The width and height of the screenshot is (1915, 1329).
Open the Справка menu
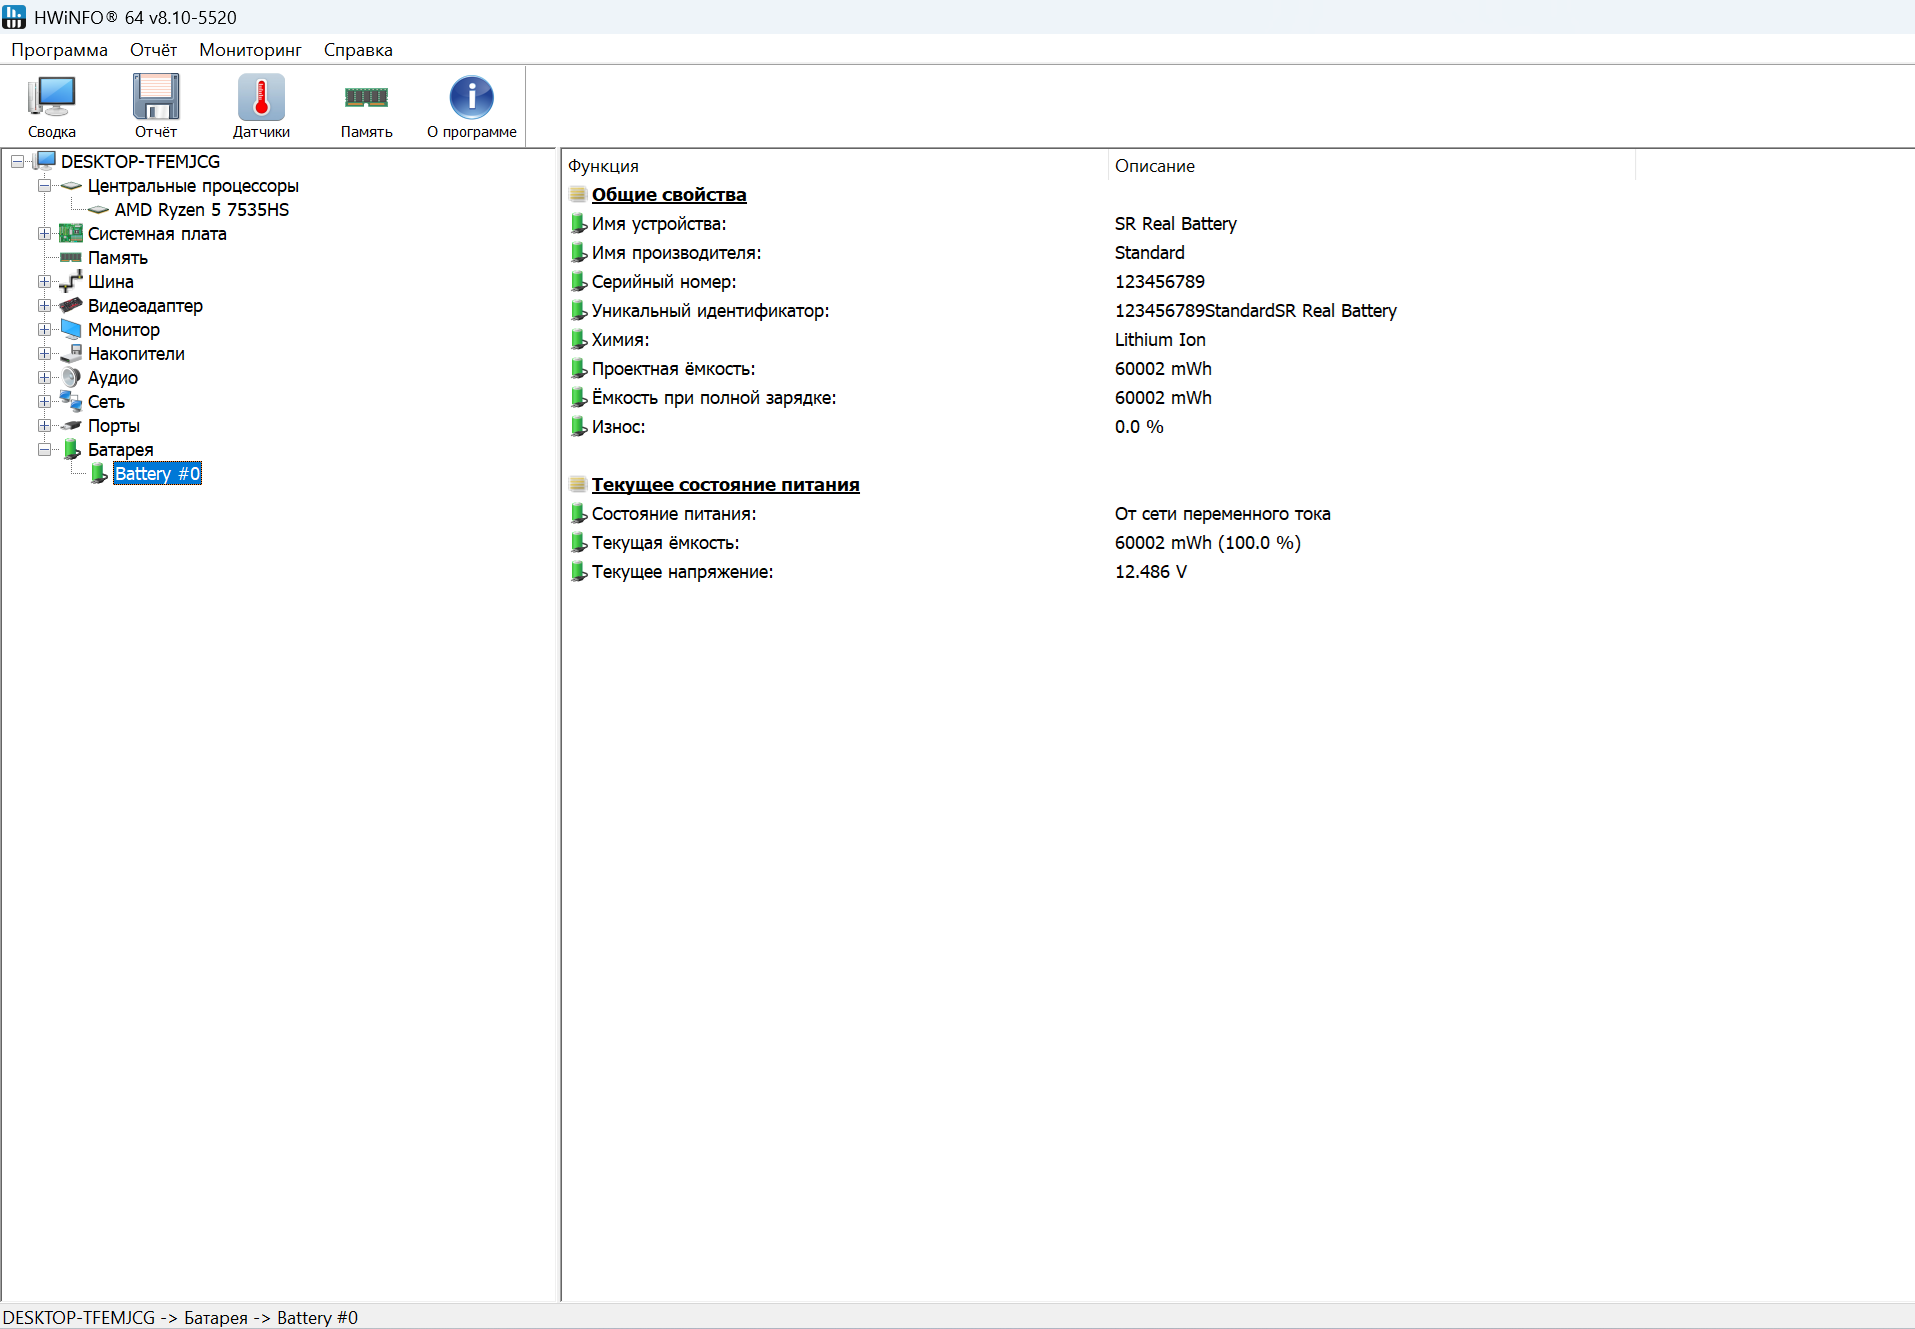coord(358,50)
